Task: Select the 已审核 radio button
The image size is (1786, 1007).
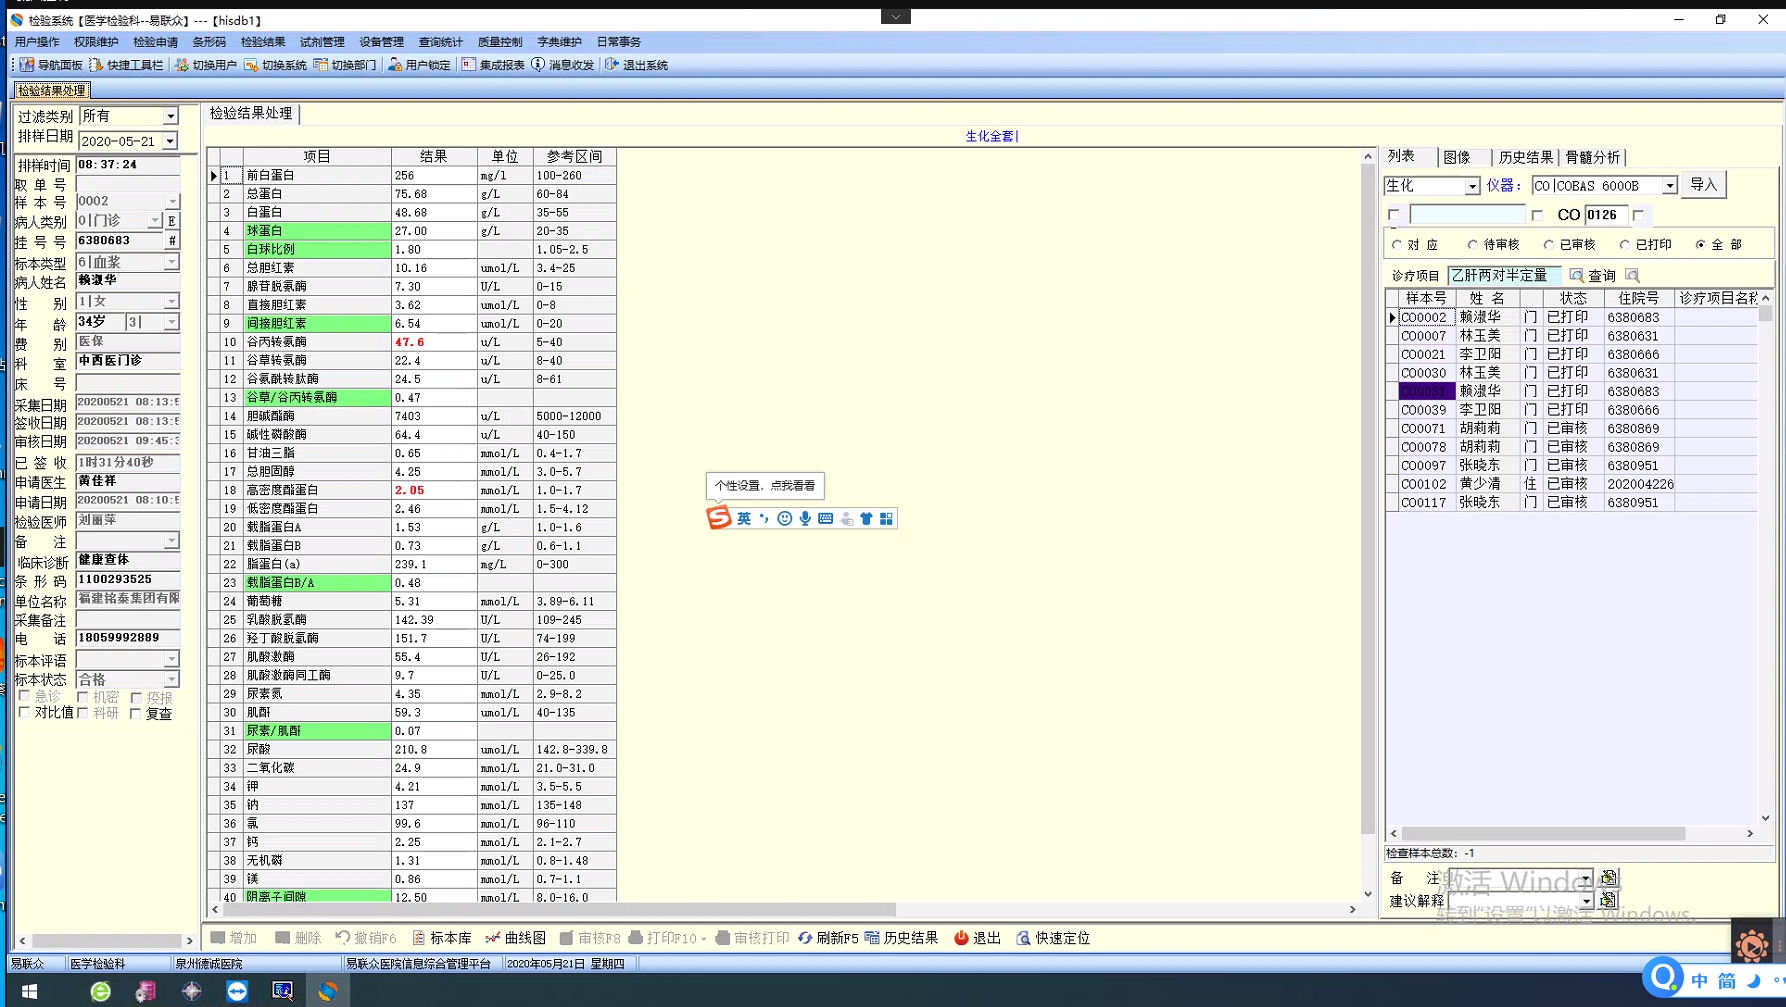Action: click(1549, 245)
